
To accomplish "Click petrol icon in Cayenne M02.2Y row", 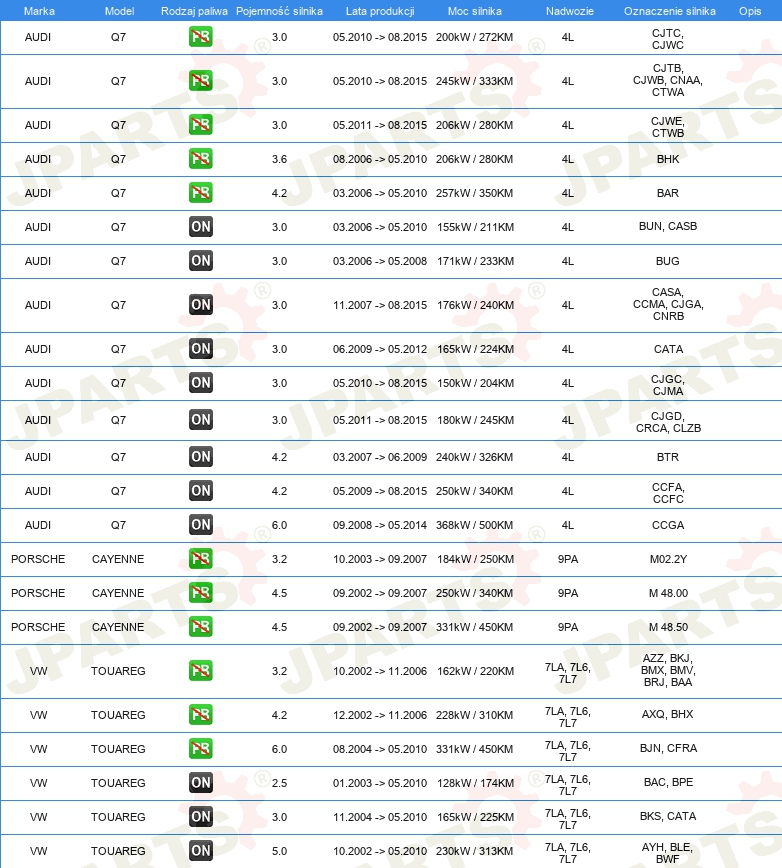I will coord(200,559).
